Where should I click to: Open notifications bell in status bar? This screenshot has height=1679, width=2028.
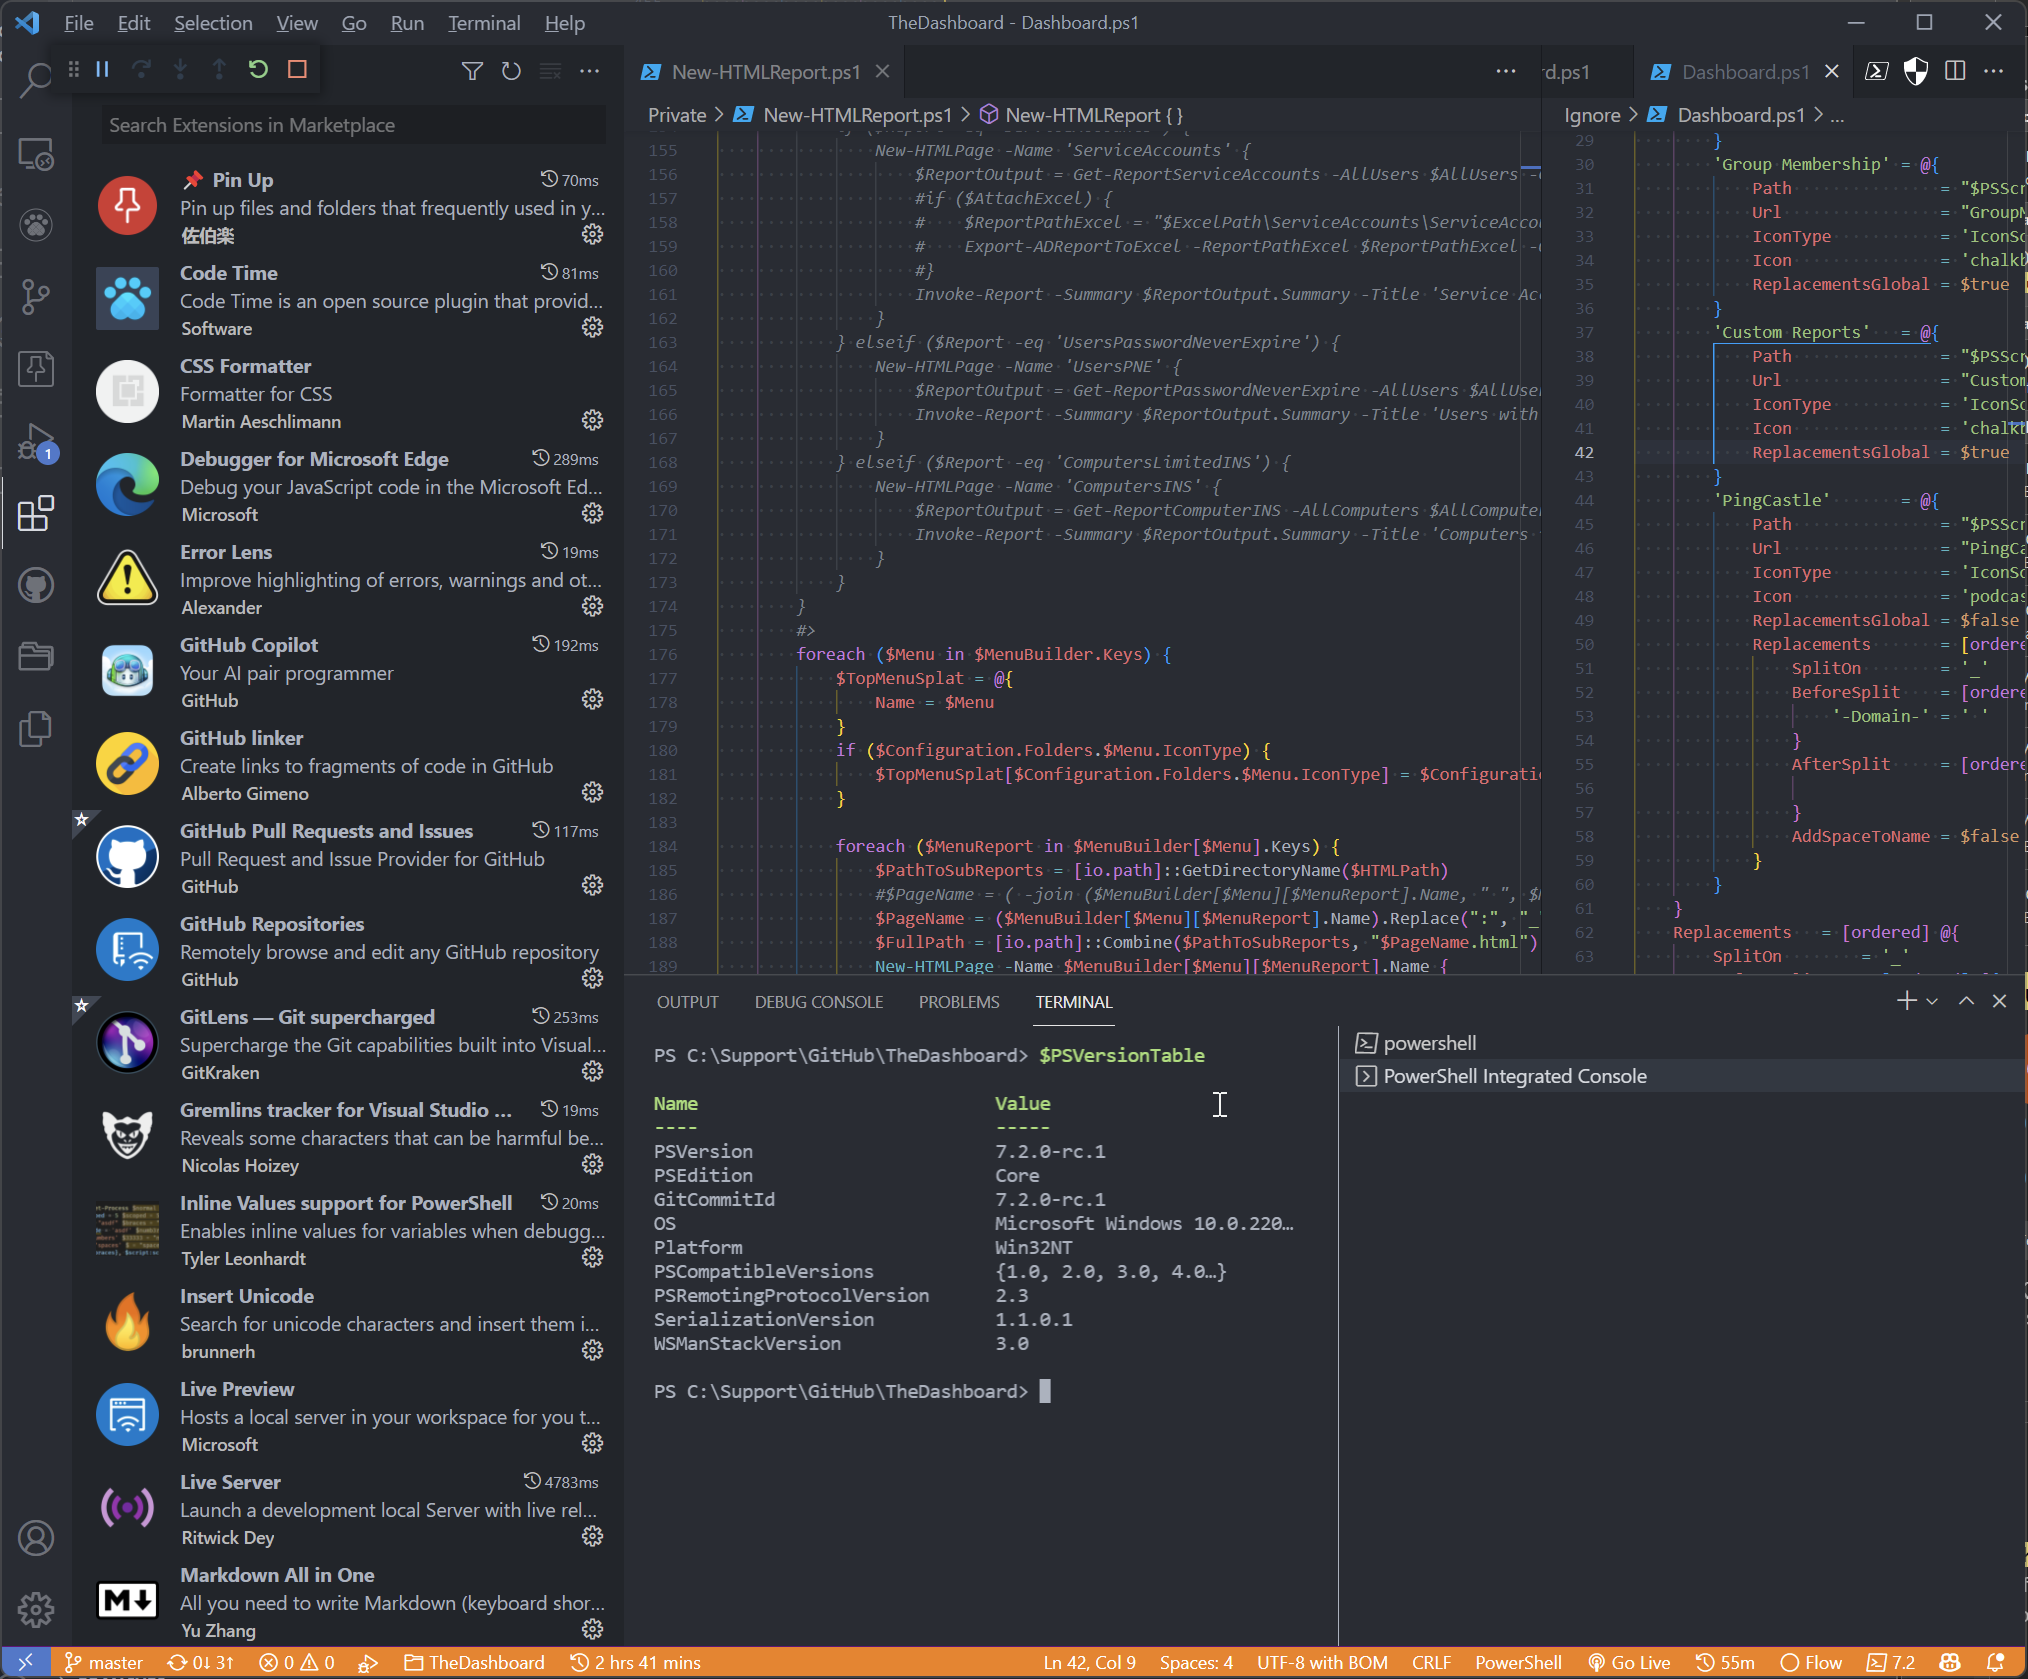point(1996,1662)
